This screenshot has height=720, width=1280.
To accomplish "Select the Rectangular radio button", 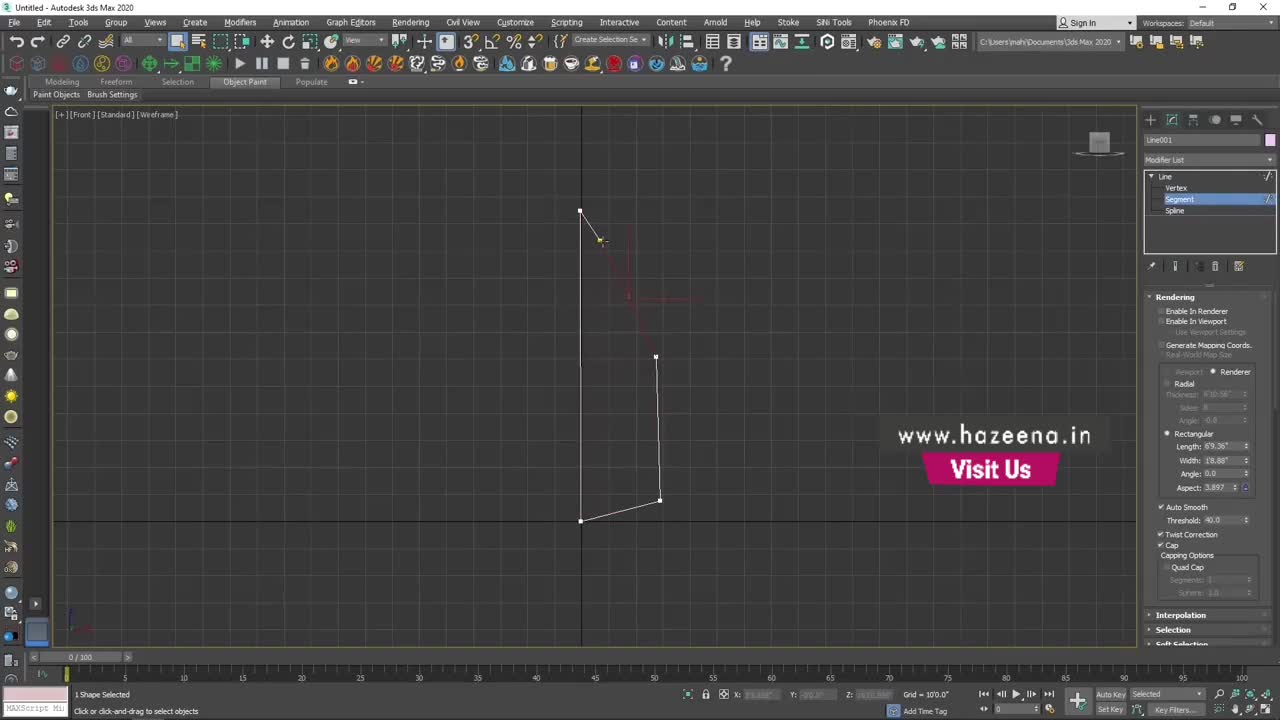I will (x=1167, y=434).
